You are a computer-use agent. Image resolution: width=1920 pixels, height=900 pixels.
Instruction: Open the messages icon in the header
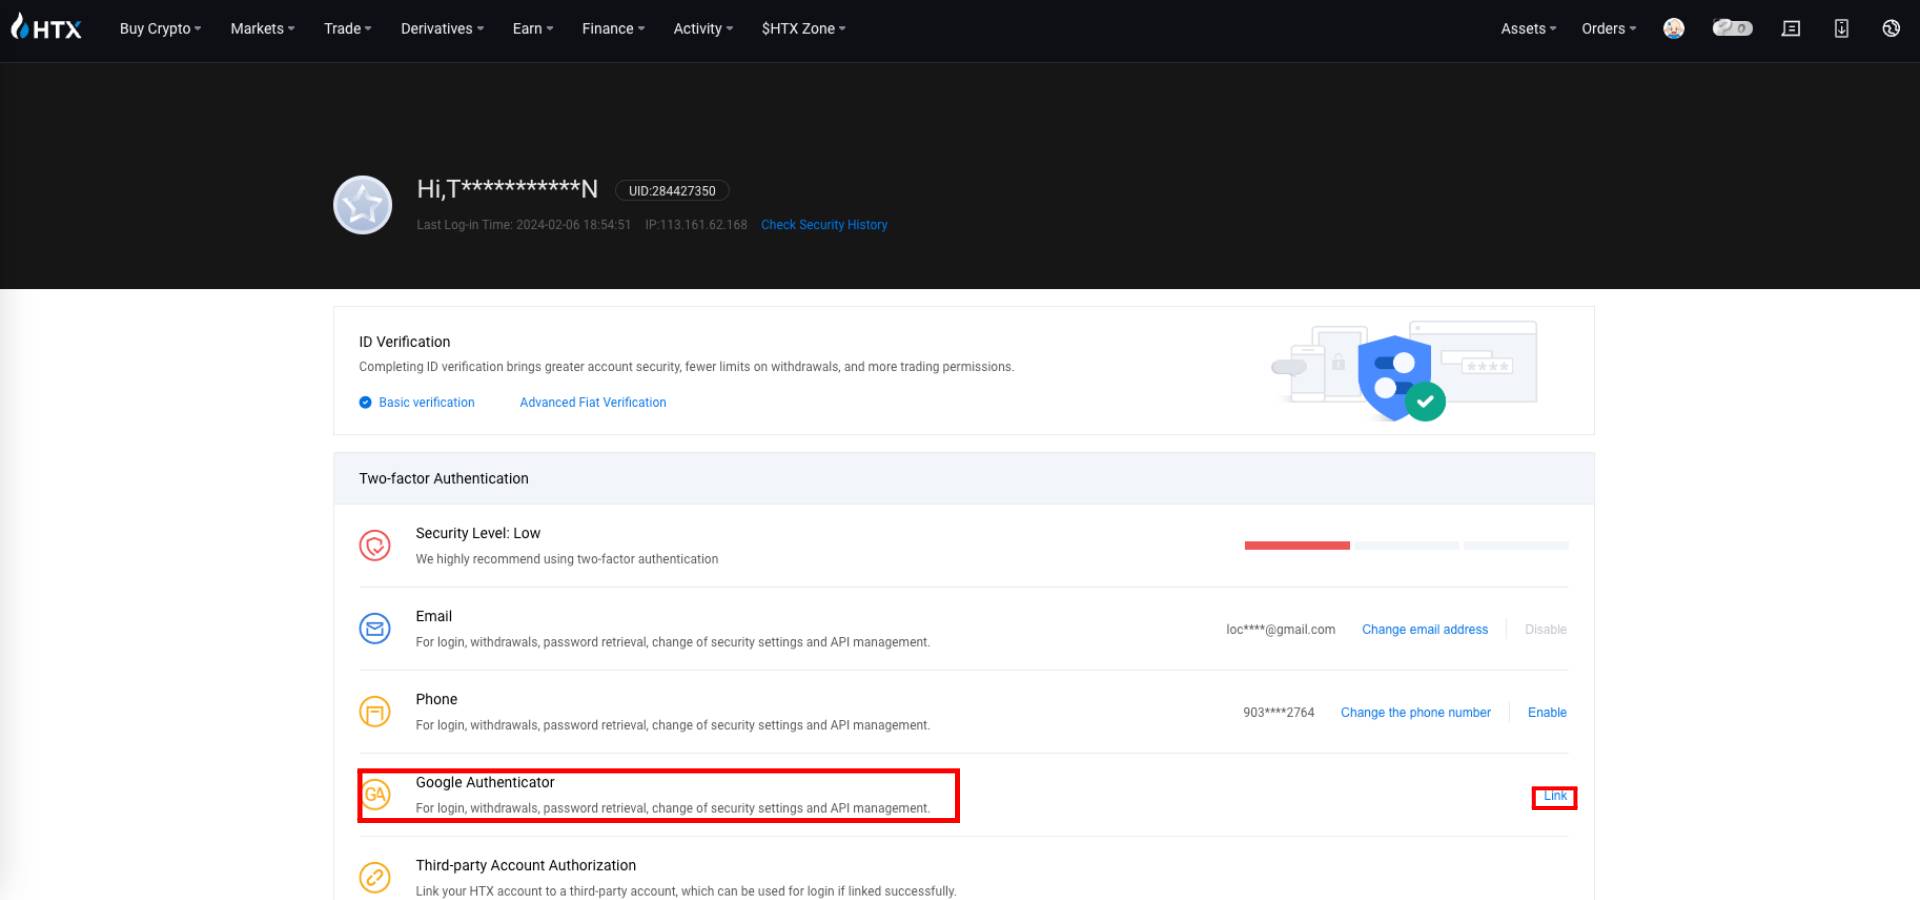[x=1791, y=29]
